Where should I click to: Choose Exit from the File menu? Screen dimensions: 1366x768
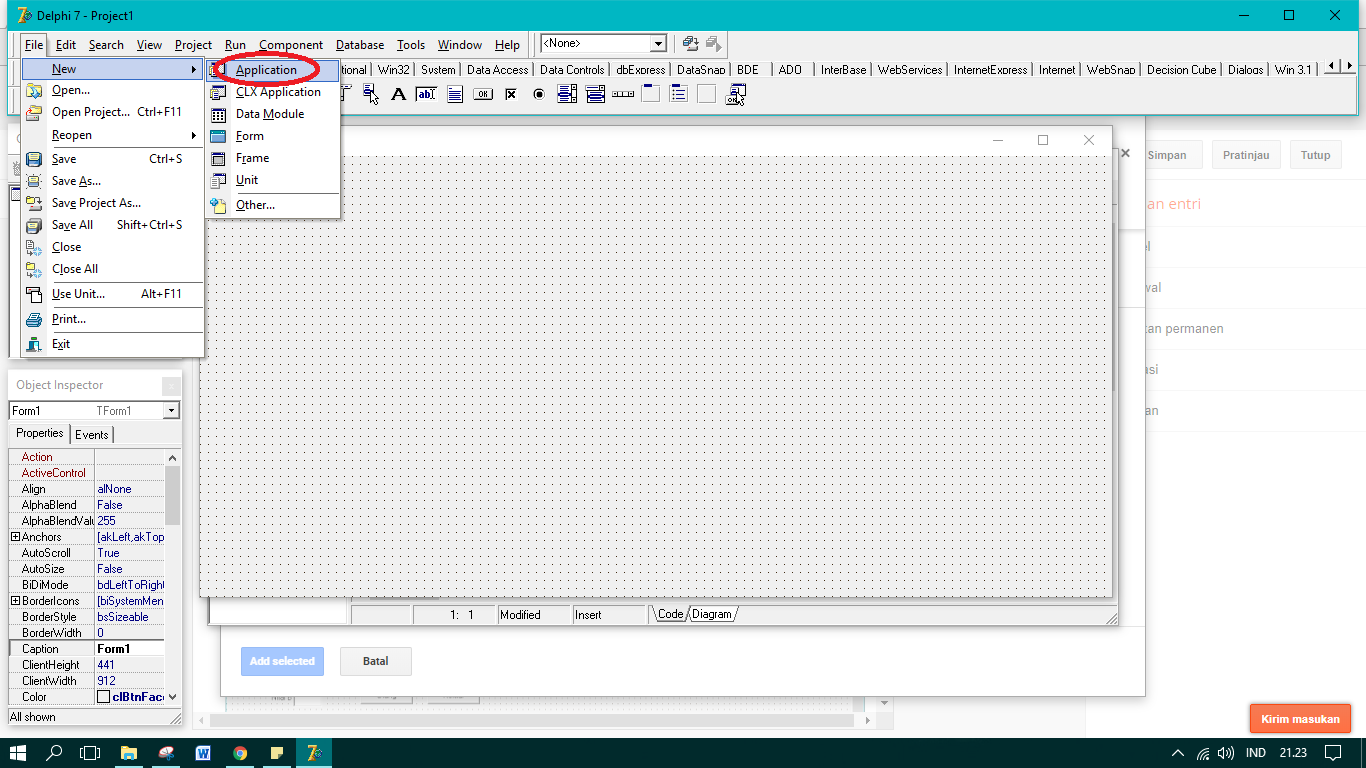(113, 344)
